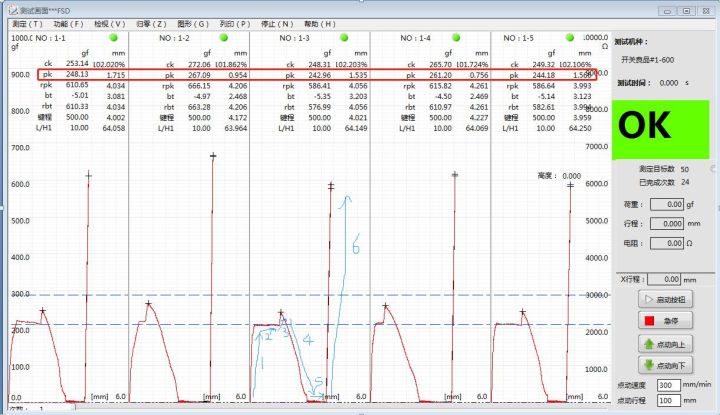Click the green status light for NO:1-2

(x=223, y=38)
